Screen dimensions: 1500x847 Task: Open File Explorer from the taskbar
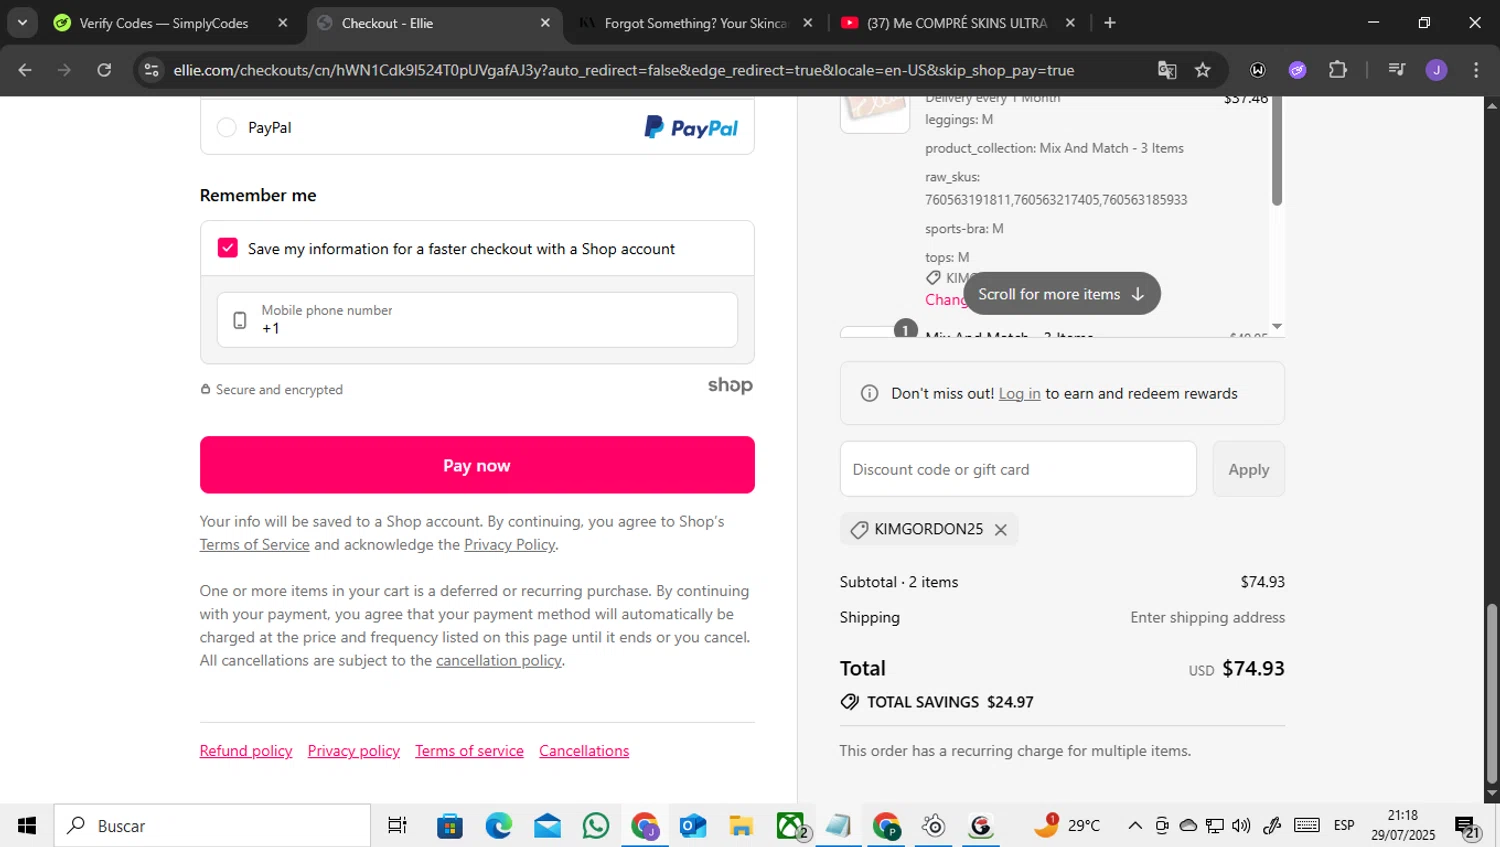click(741, 826)
